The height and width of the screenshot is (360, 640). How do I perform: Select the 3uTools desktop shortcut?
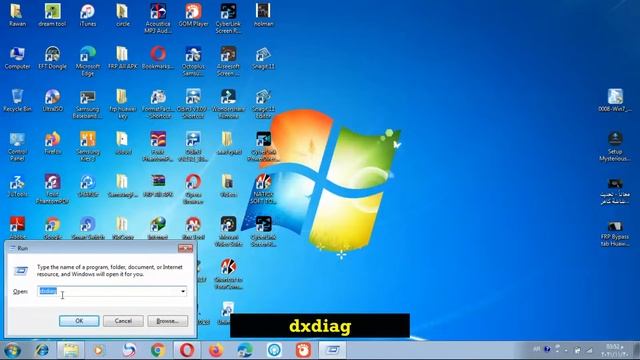point(17,186)
